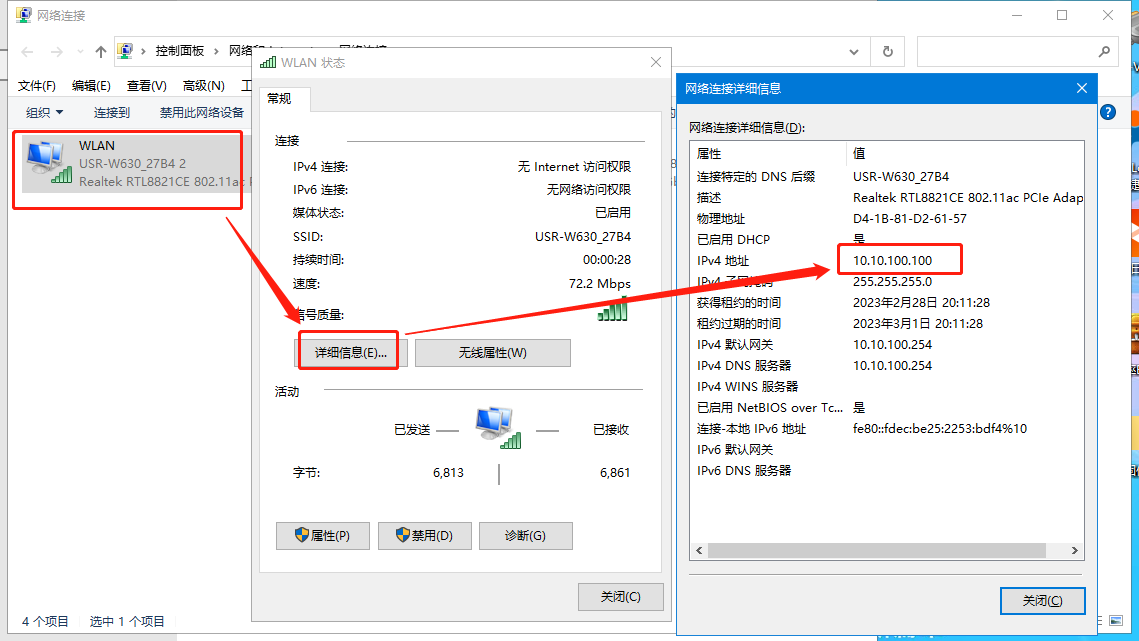The height and width of the screenshot is (641, 1139).
Task: Open the 文件(F) menu
Action: point(37,86)
